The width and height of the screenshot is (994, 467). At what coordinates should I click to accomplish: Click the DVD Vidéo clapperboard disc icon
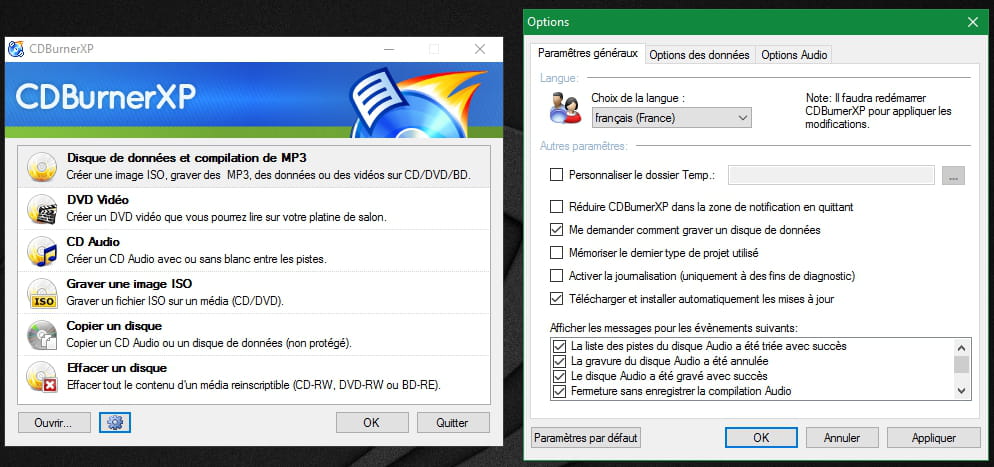point(42,209)
